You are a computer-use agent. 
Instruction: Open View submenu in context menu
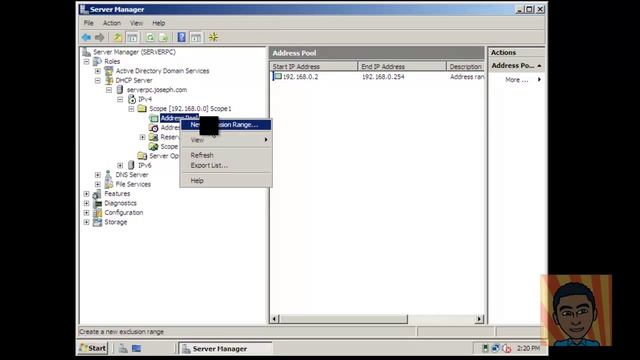[226, 140]
